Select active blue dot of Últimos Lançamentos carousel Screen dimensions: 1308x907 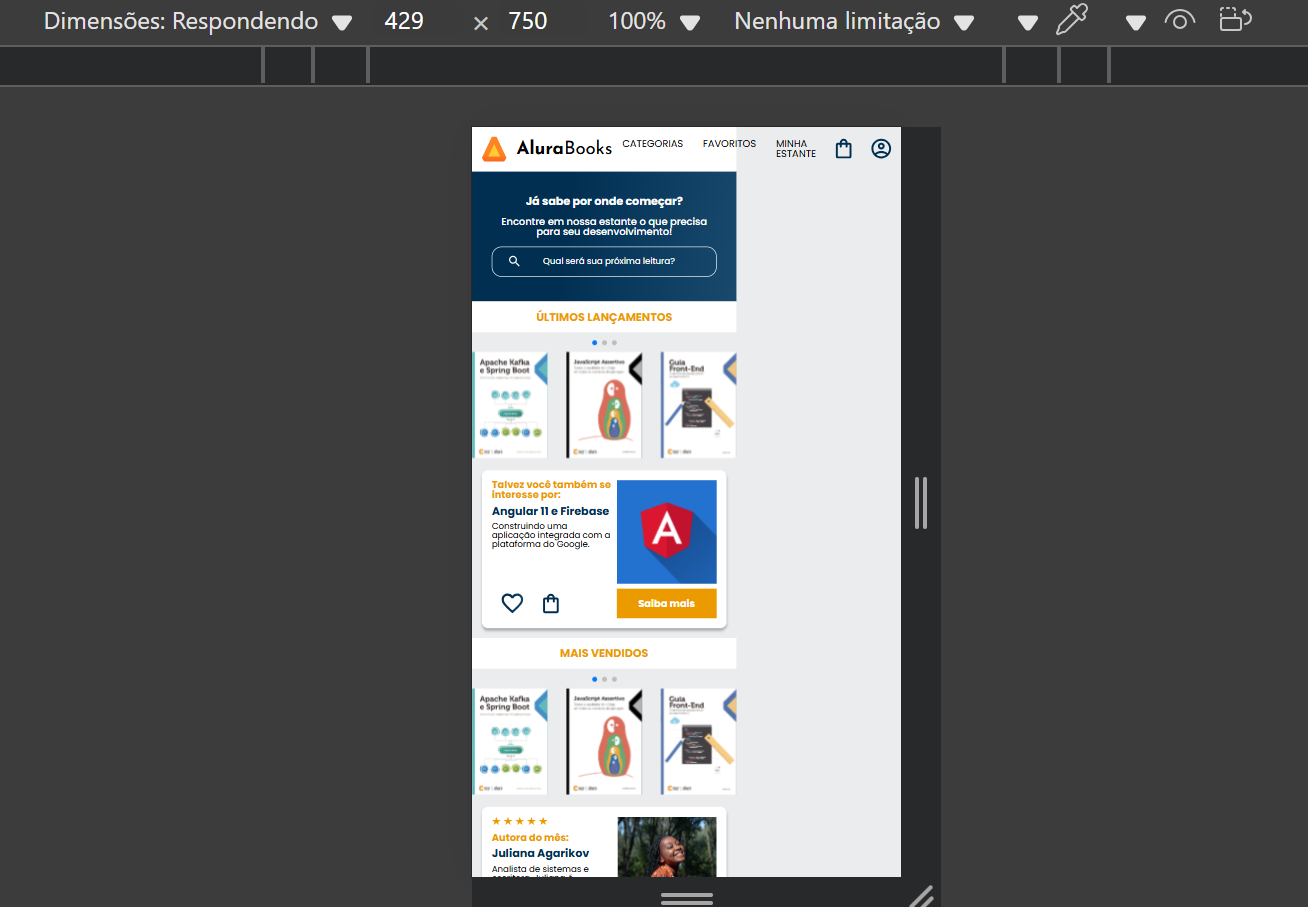pos(594,343)
